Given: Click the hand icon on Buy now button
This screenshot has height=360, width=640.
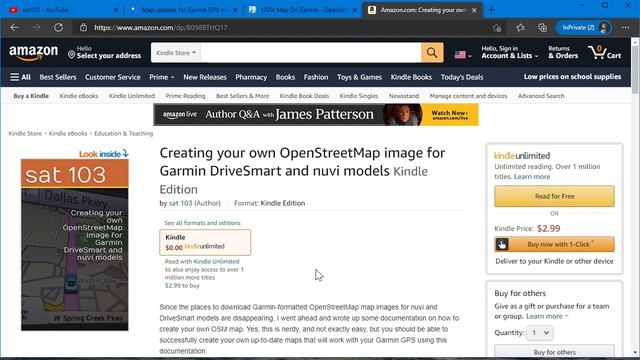Looking at the screenshot, I should click(x=502, y=244).
